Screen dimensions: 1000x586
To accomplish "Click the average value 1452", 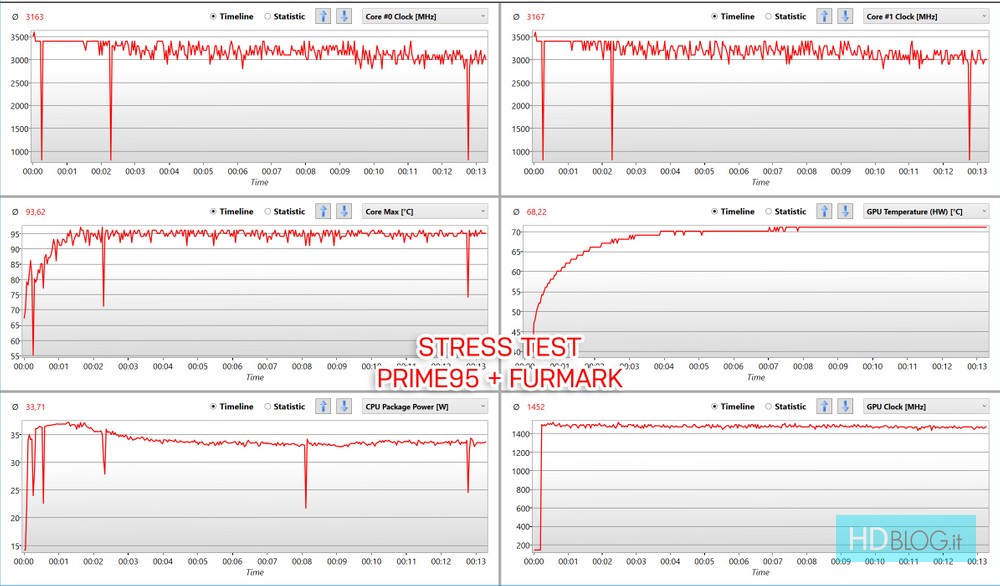I will point(536,407).
